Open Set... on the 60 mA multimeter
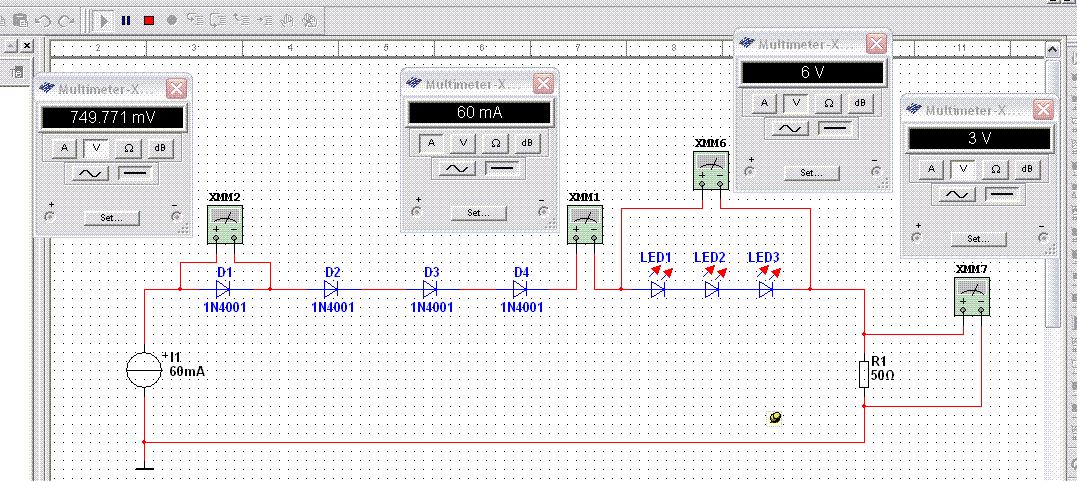This screenshot has height=481, width=1077. tap(478, 212)
